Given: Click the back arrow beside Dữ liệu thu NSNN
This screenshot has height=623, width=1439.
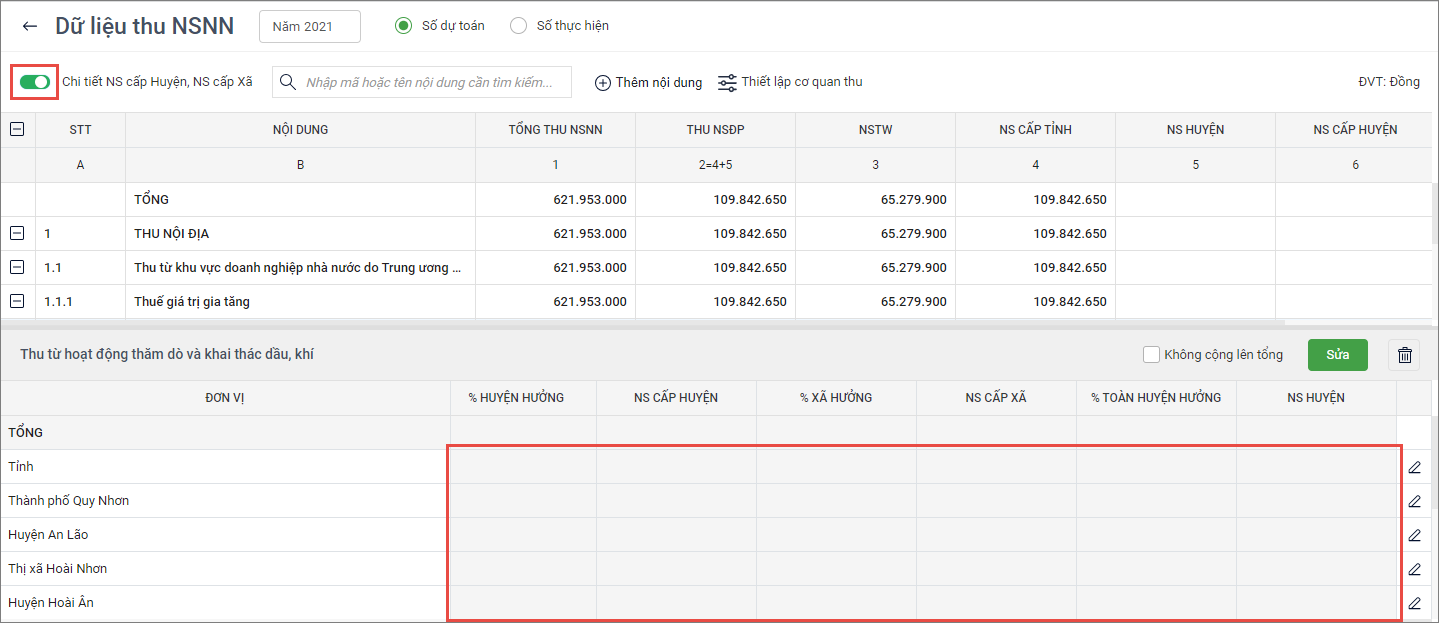Looking at the screenshot, I should click(x=30, y=26).
